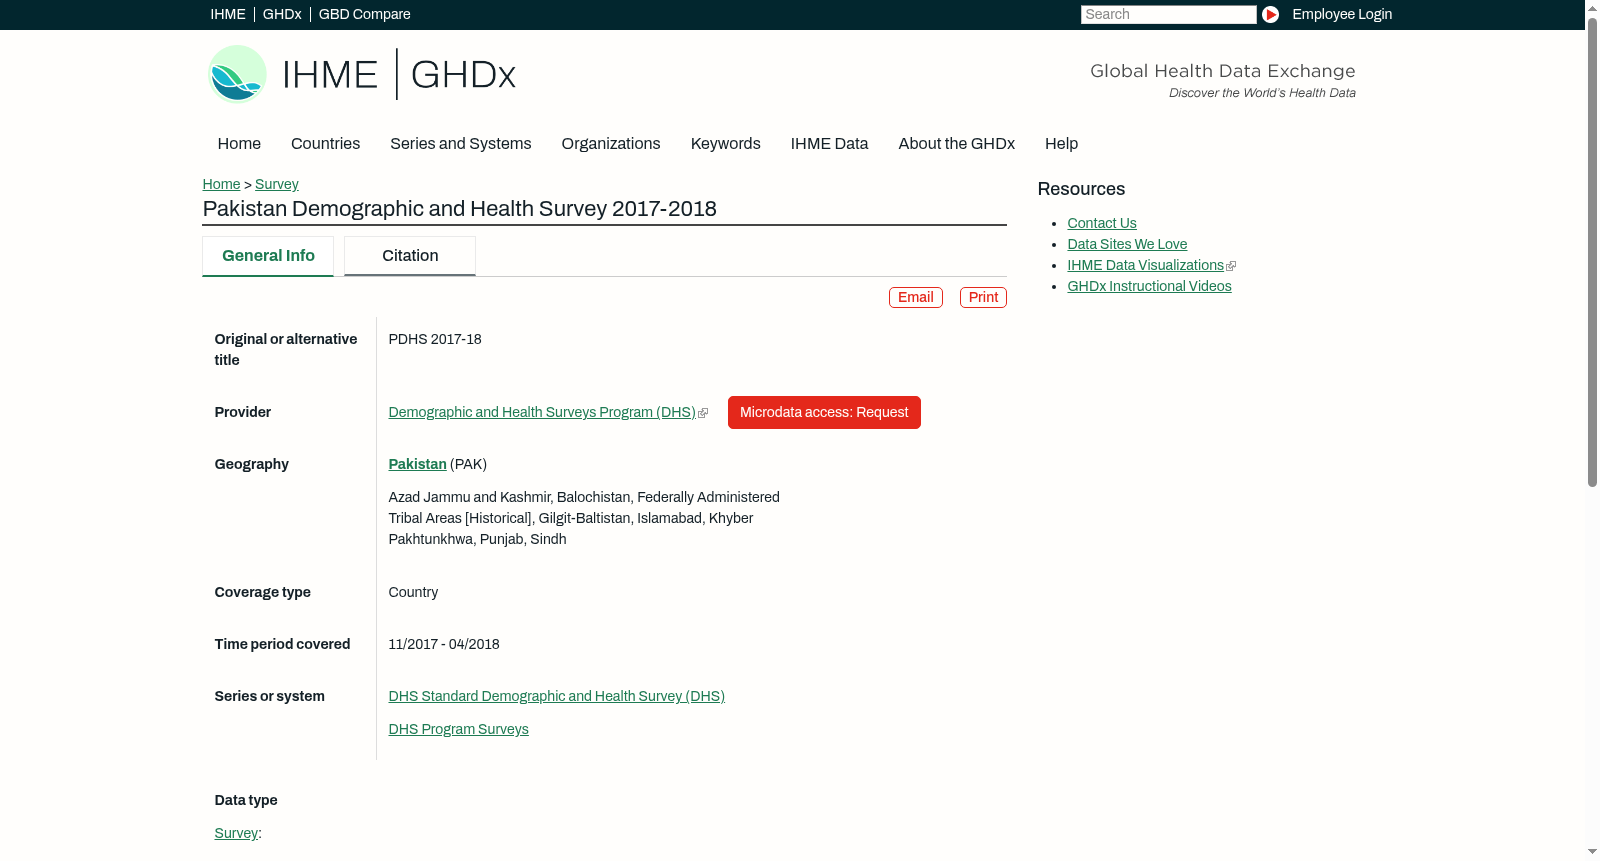Viewport: 1600px width, 861px height.
Task: Switch to the Citation tab
Action: point(410,256)
